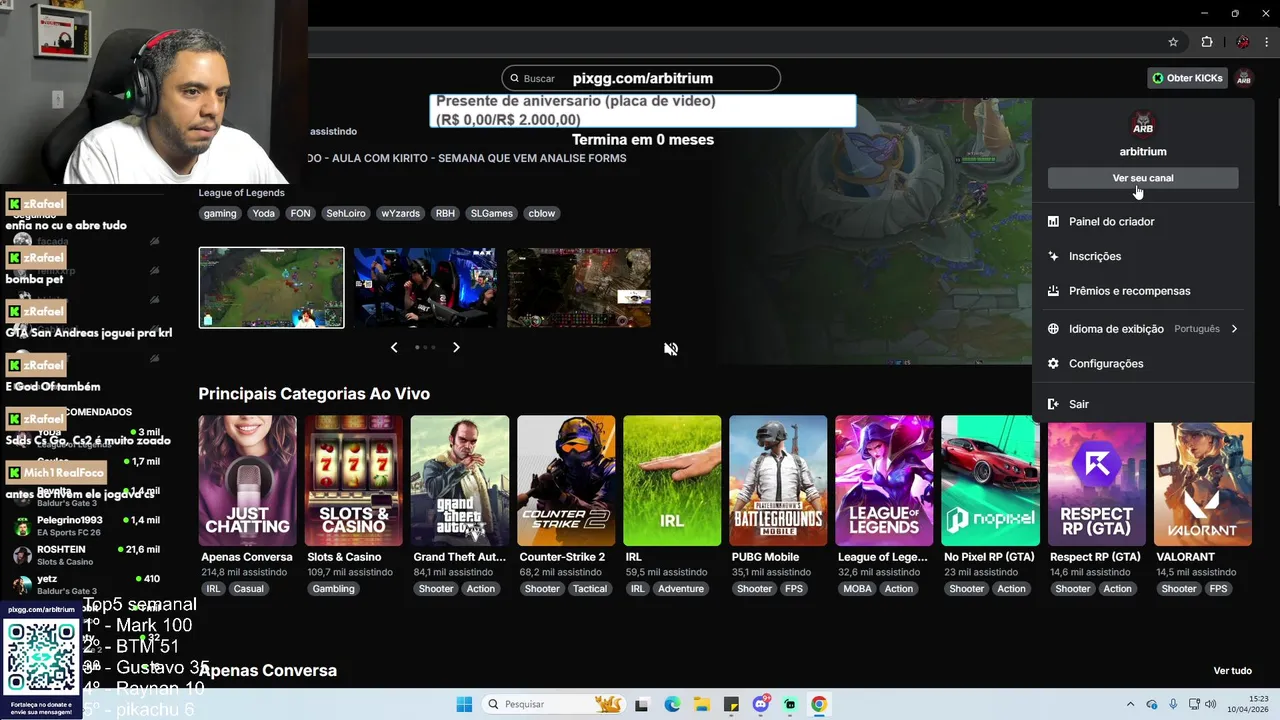Click Ver tudo link for Apenas Conversa
This screenshot has width=1280, height=720.
1232,671
